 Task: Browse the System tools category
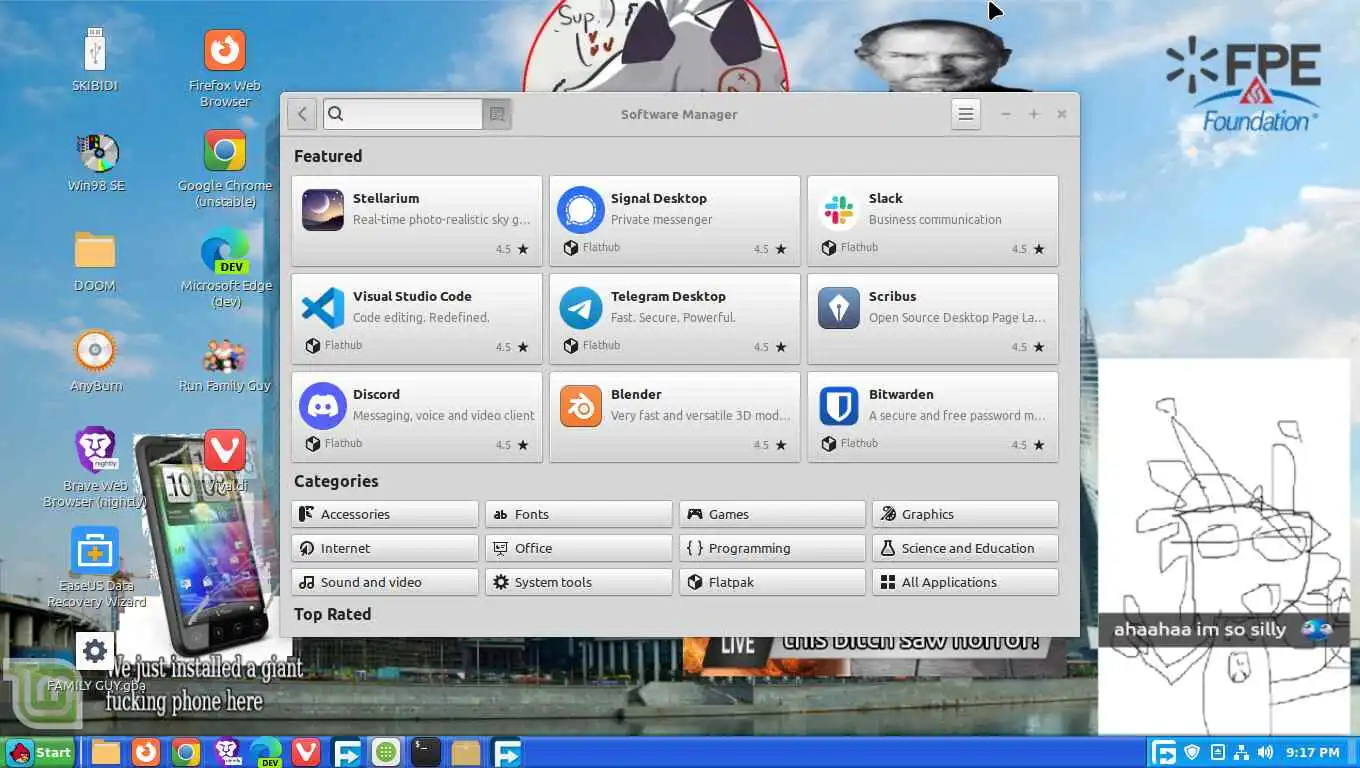click(579, 582)
